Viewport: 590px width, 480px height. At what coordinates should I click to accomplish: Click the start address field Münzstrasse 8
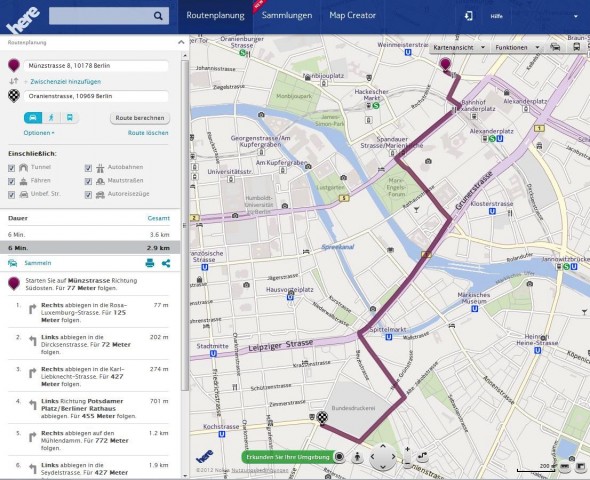coord(96,66)
